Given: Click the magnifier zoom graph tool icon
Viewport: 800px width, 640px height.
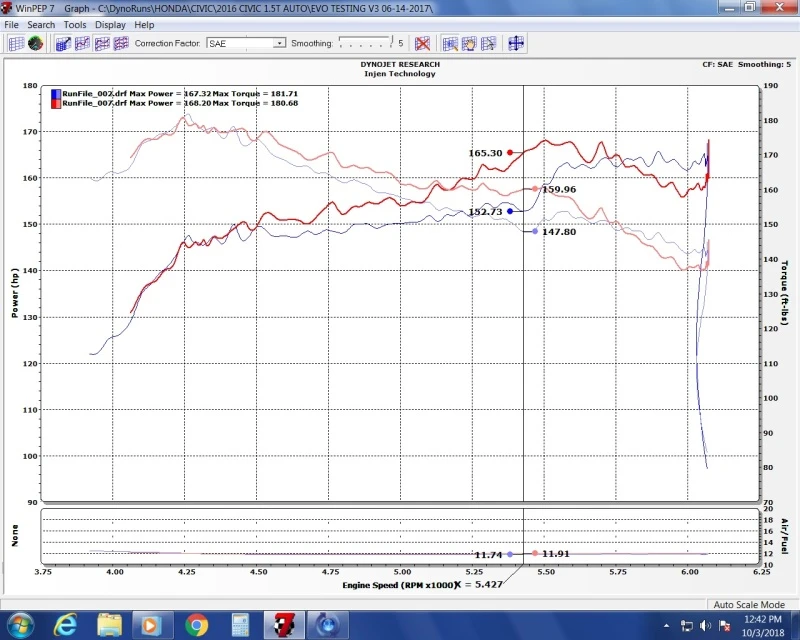Looking at the screenshot, I should 450,44.
